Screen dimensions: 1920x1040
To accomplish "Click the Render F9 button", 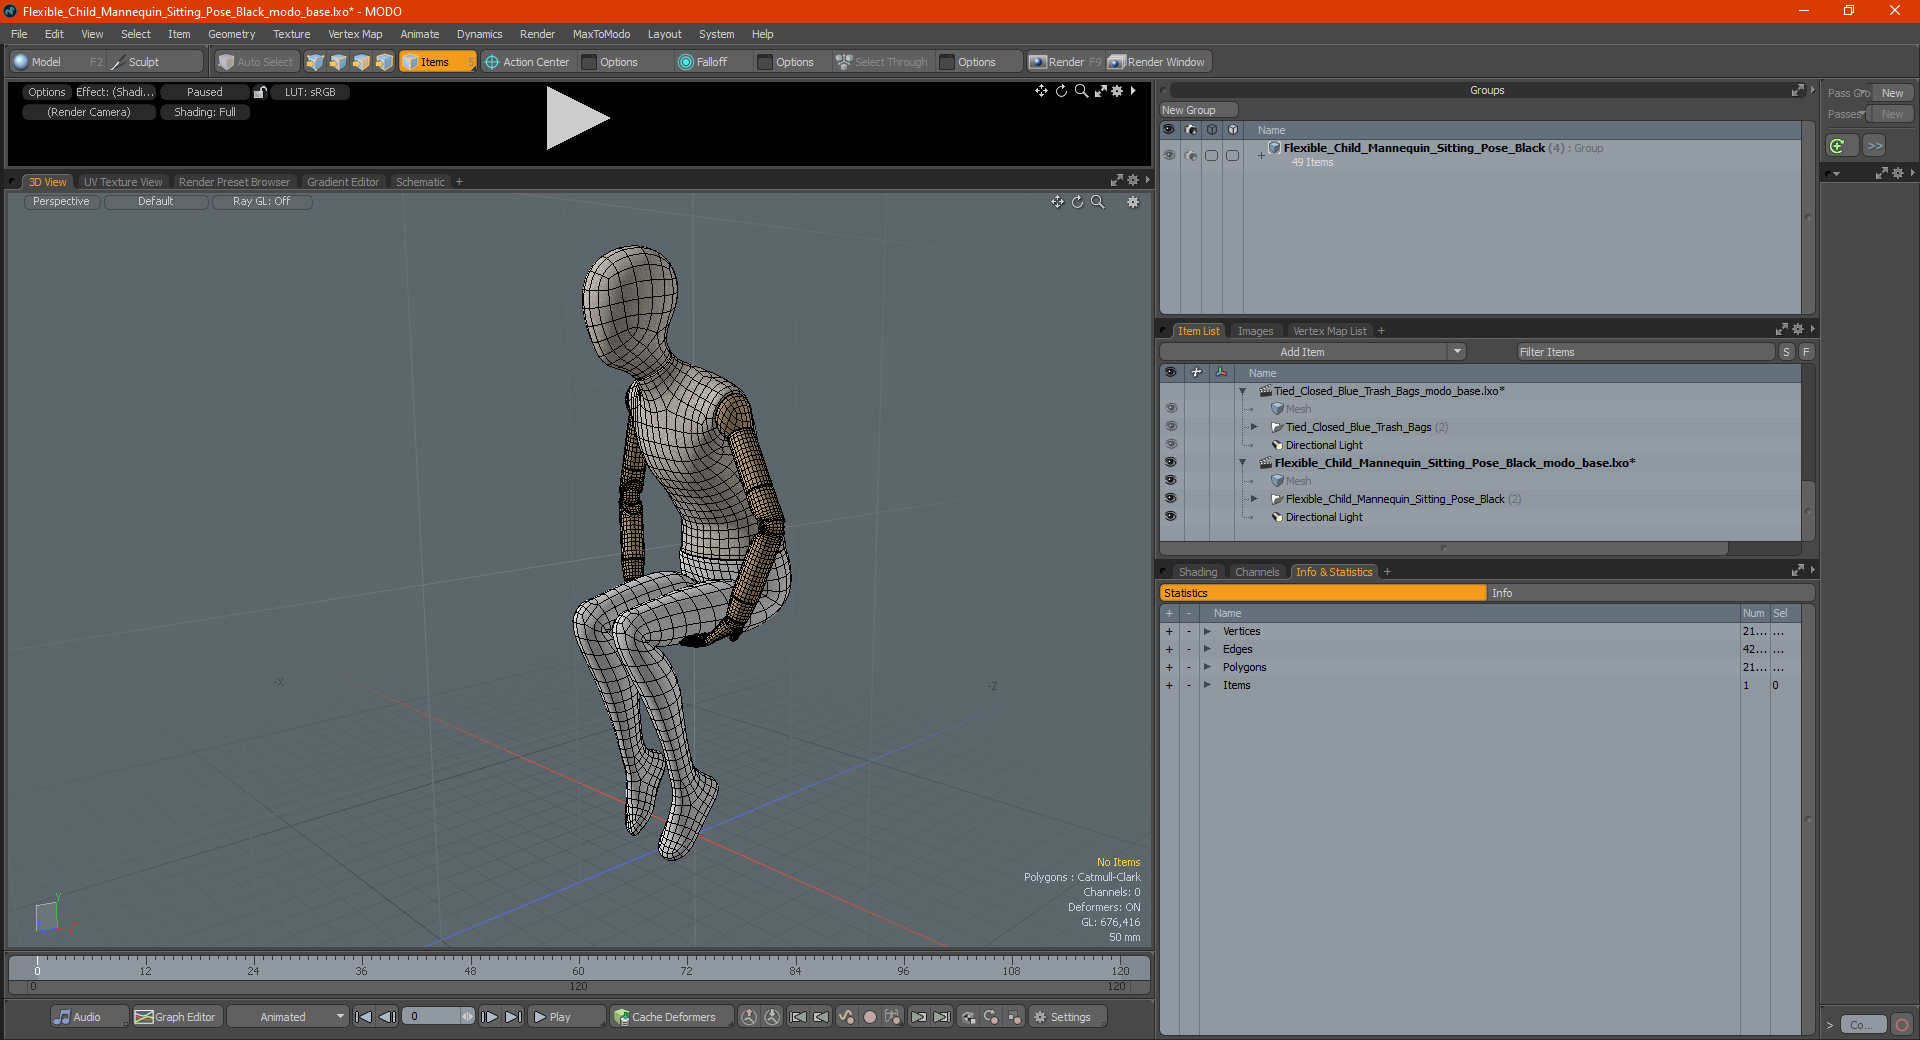I will 1065,62.
